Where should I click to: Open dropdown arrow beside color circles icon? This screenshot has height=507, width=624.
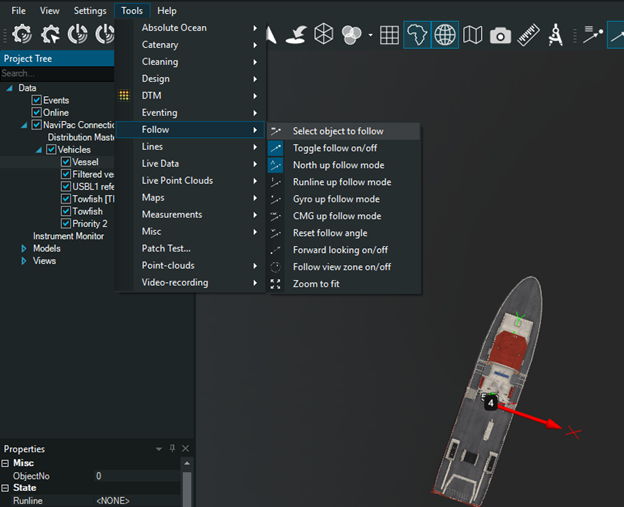pos(370,35)
